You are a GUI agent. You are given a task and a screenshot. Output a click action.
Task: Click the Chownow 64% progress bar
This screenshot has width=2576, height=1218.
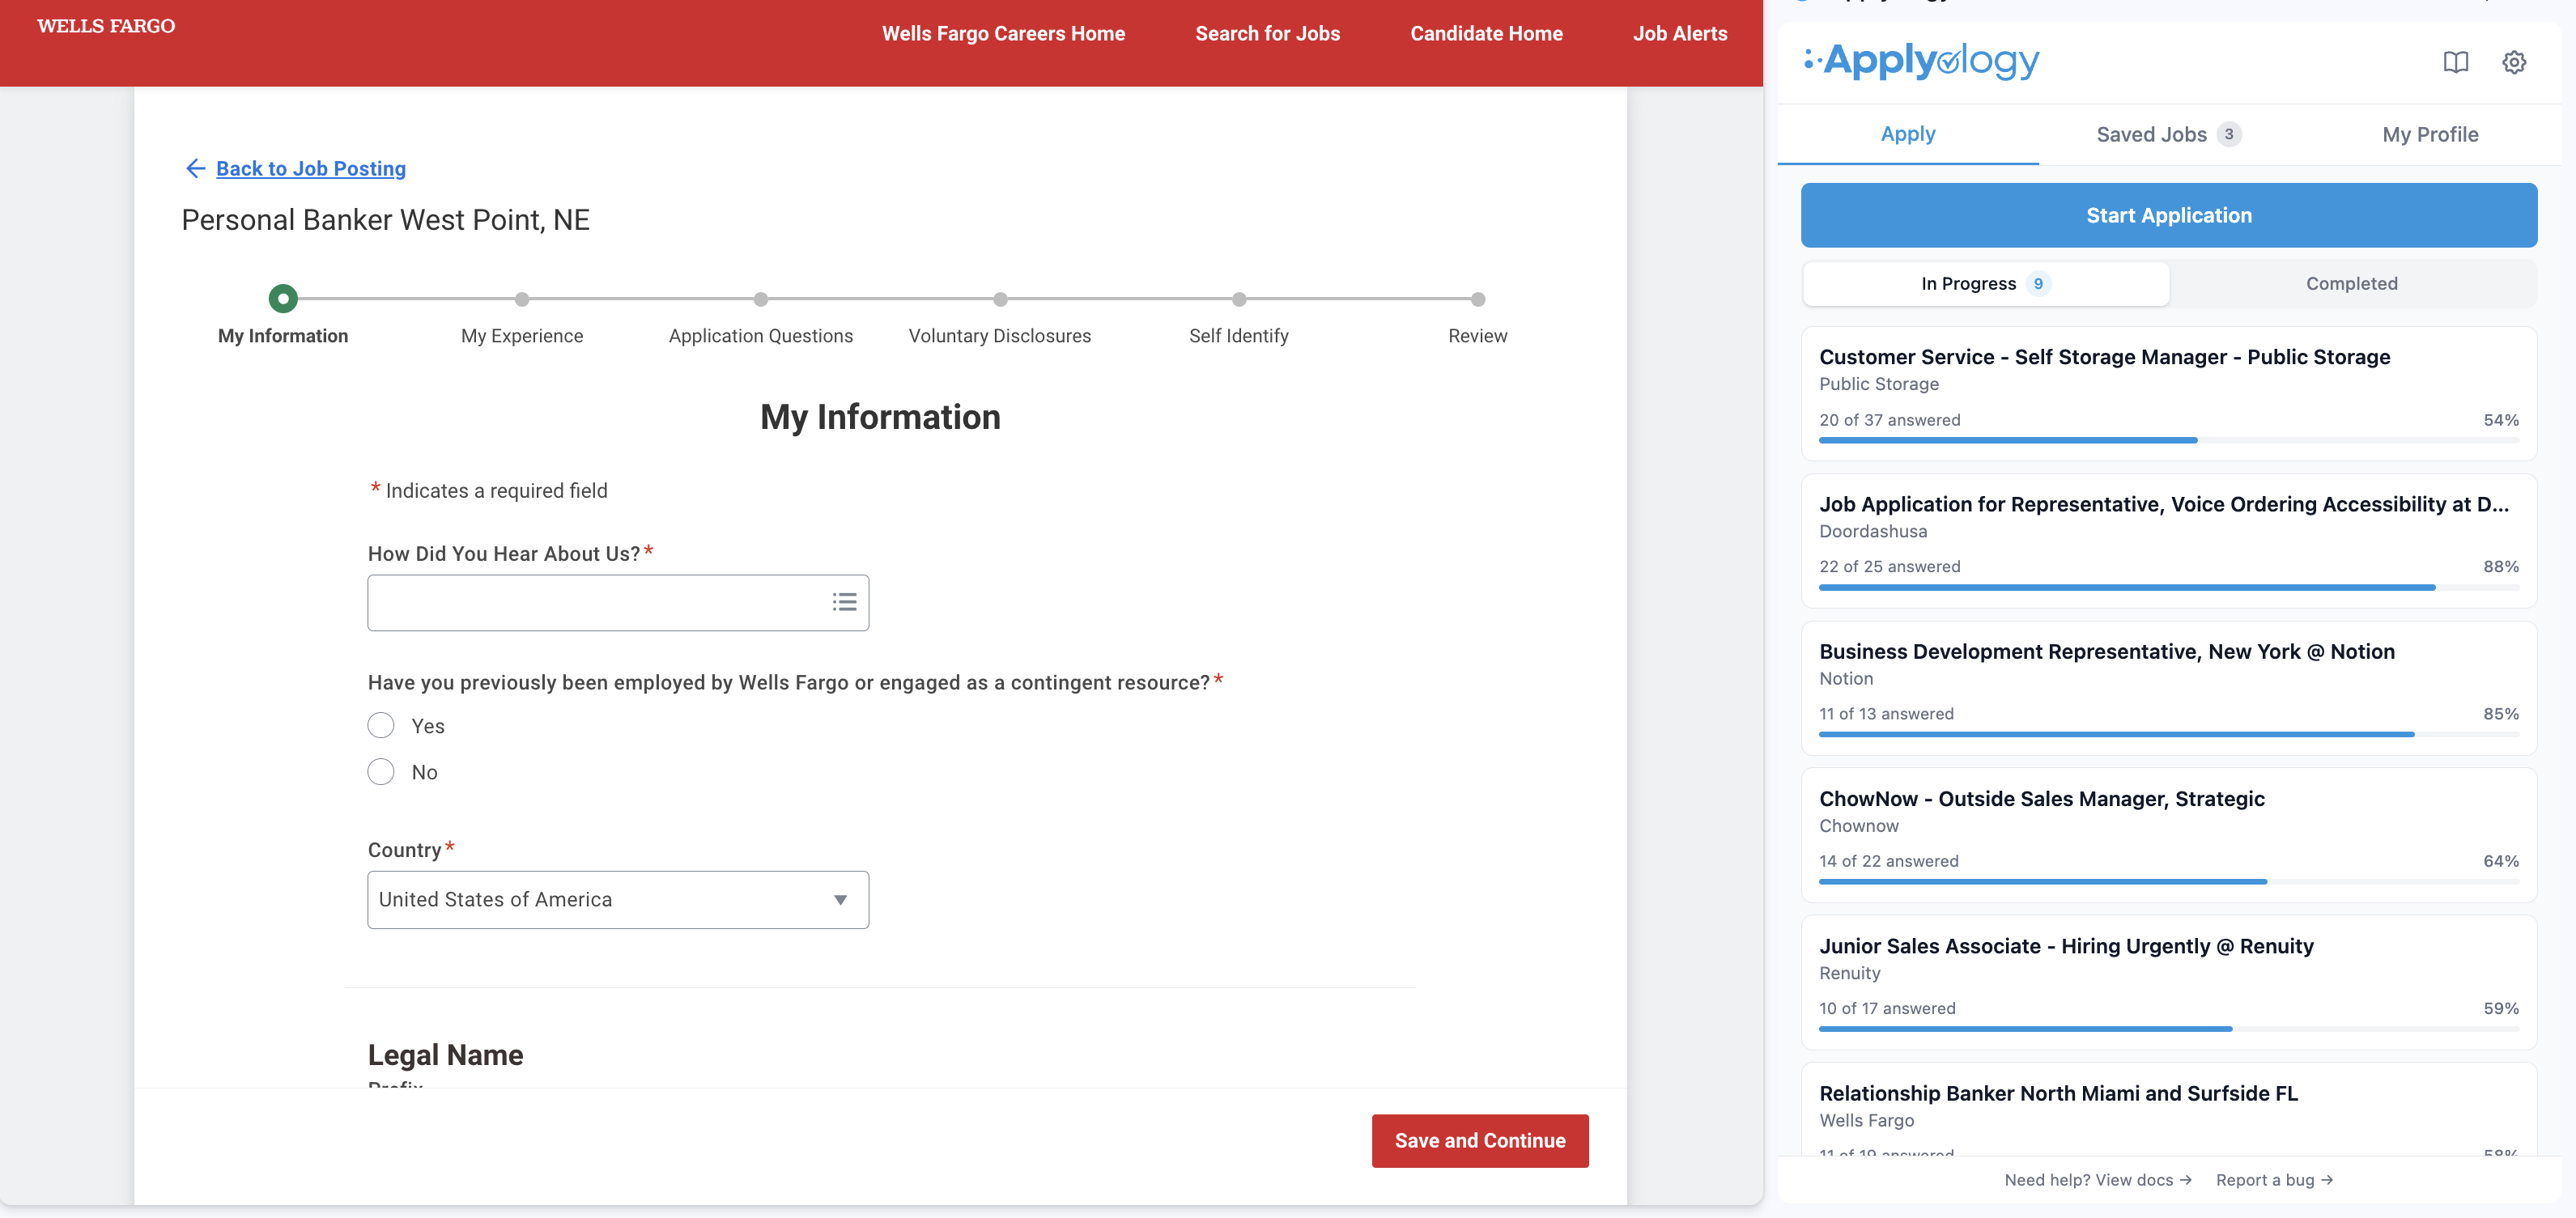pyautogui.click(x=2168, y=881)
